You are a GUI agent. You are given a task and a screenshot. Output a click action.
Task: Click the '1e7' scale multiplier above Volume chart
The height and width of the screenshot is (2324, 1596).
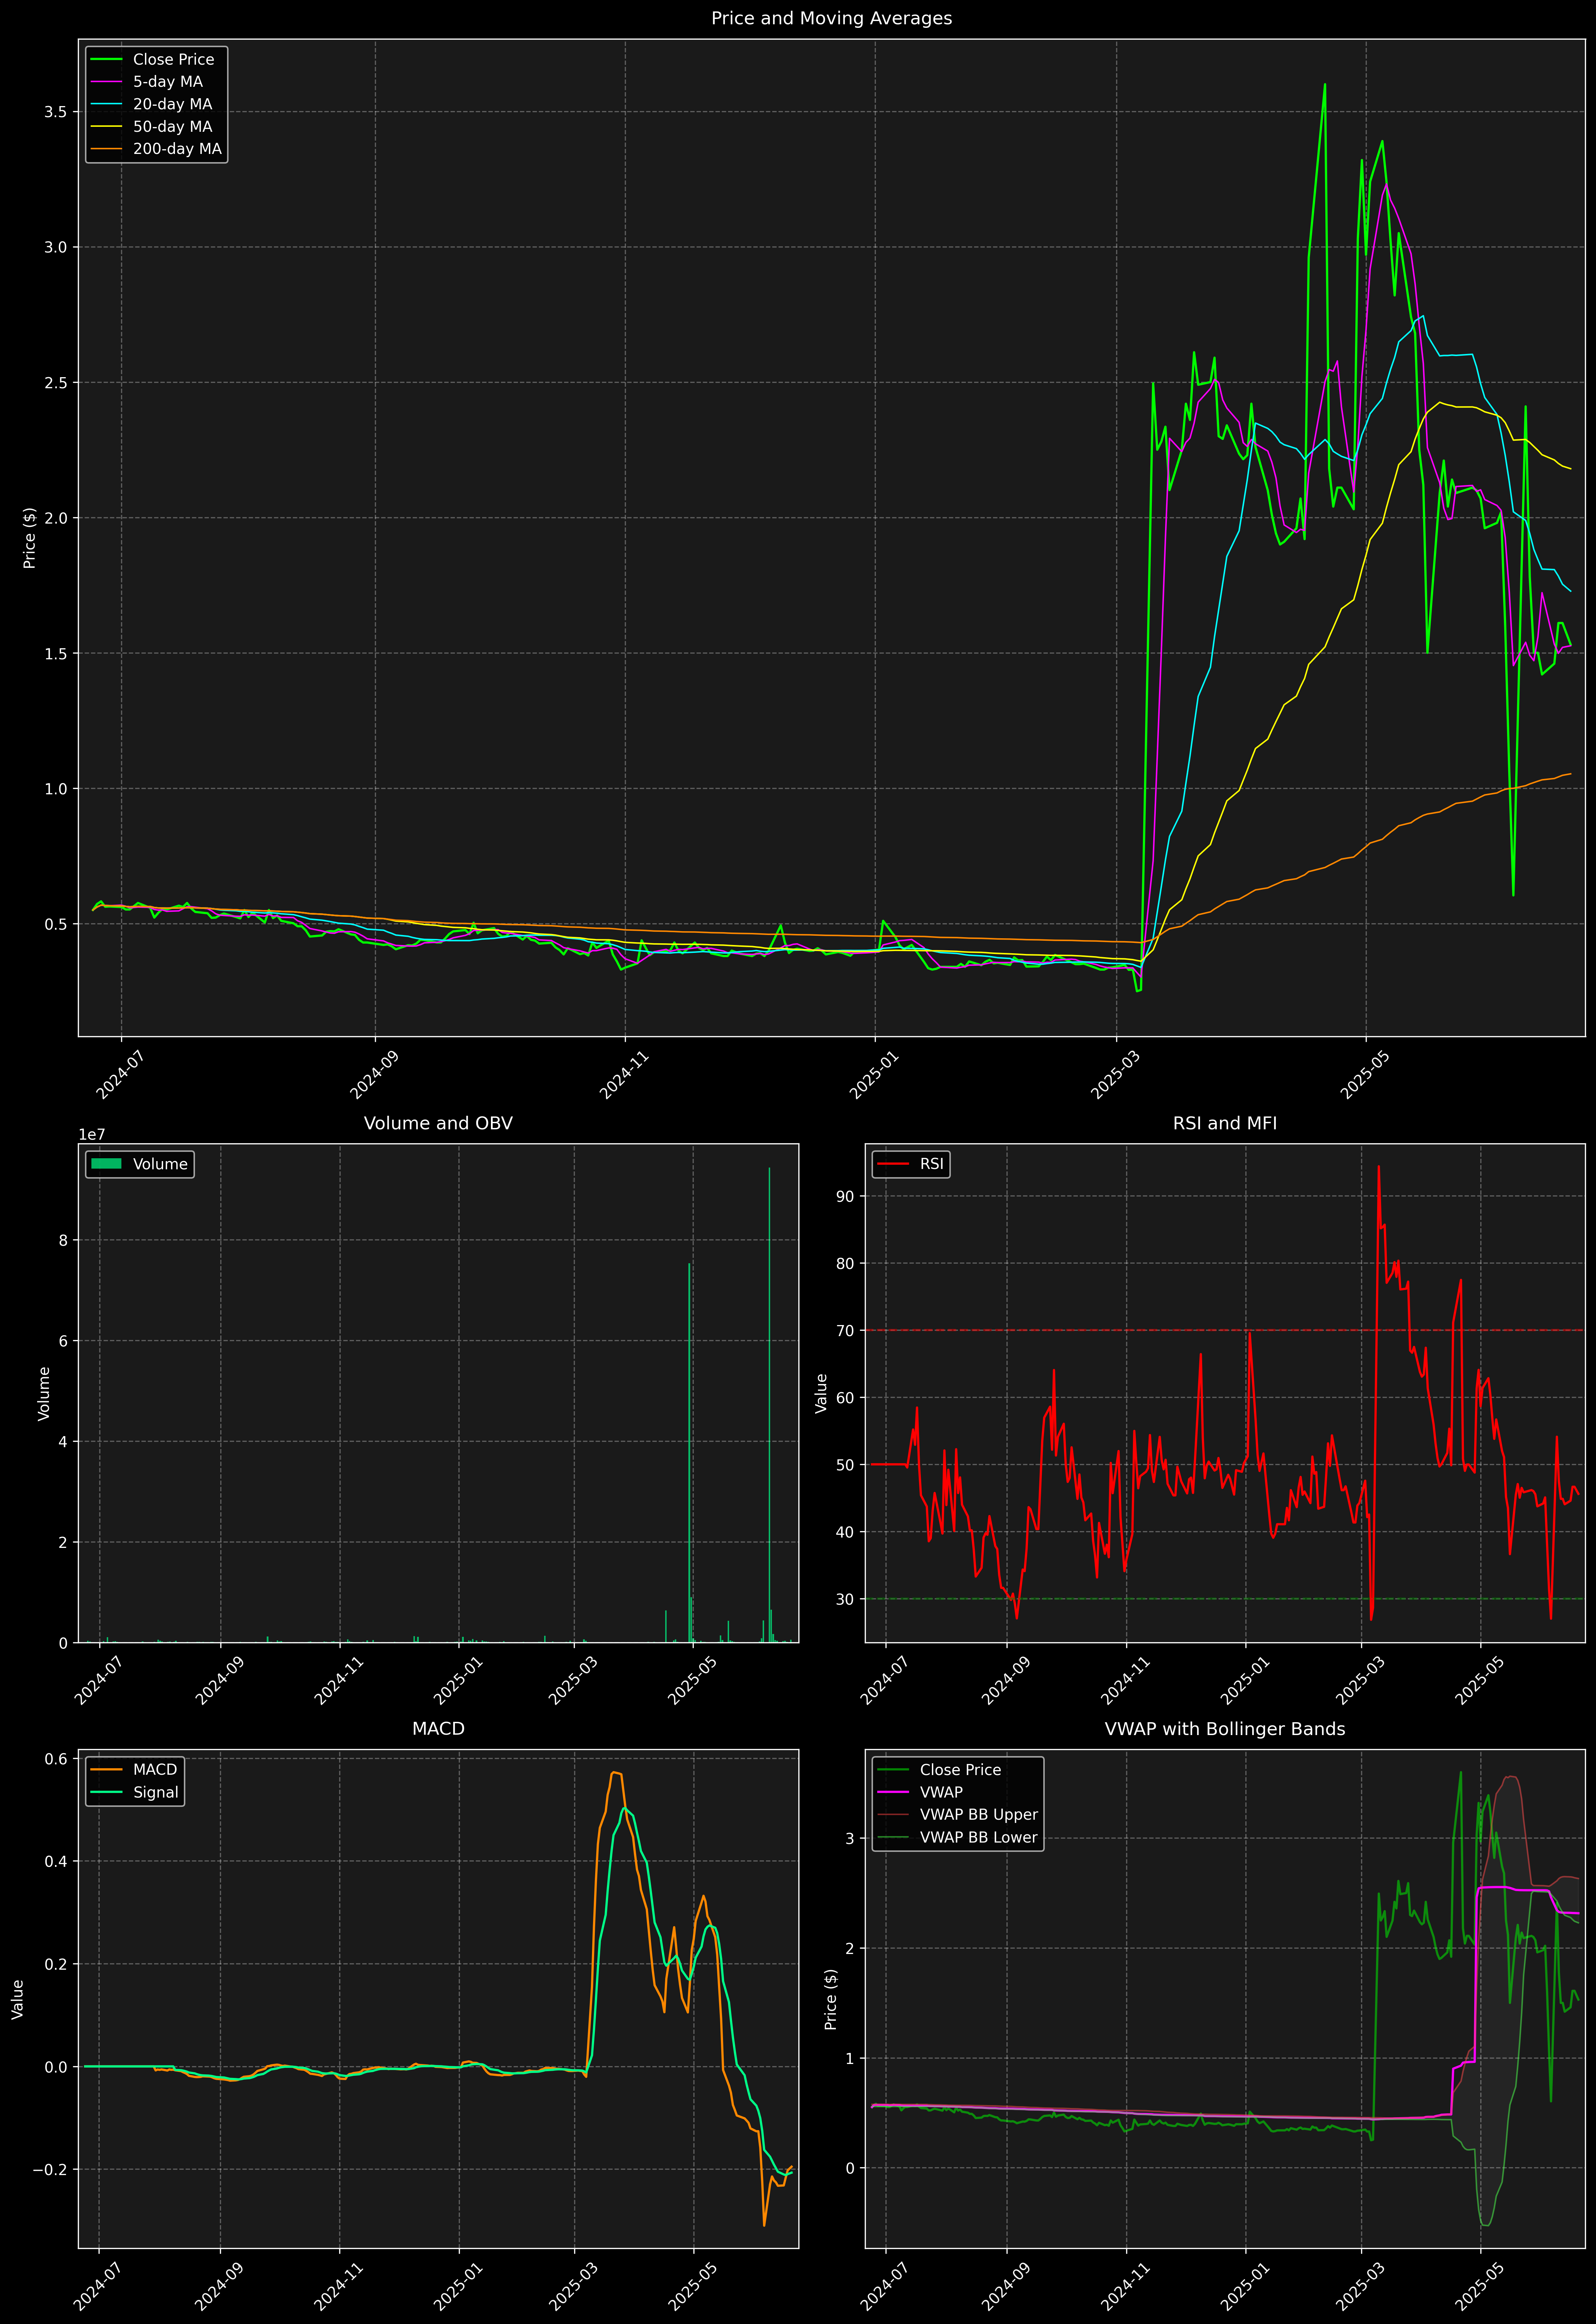coord(92,1135)
